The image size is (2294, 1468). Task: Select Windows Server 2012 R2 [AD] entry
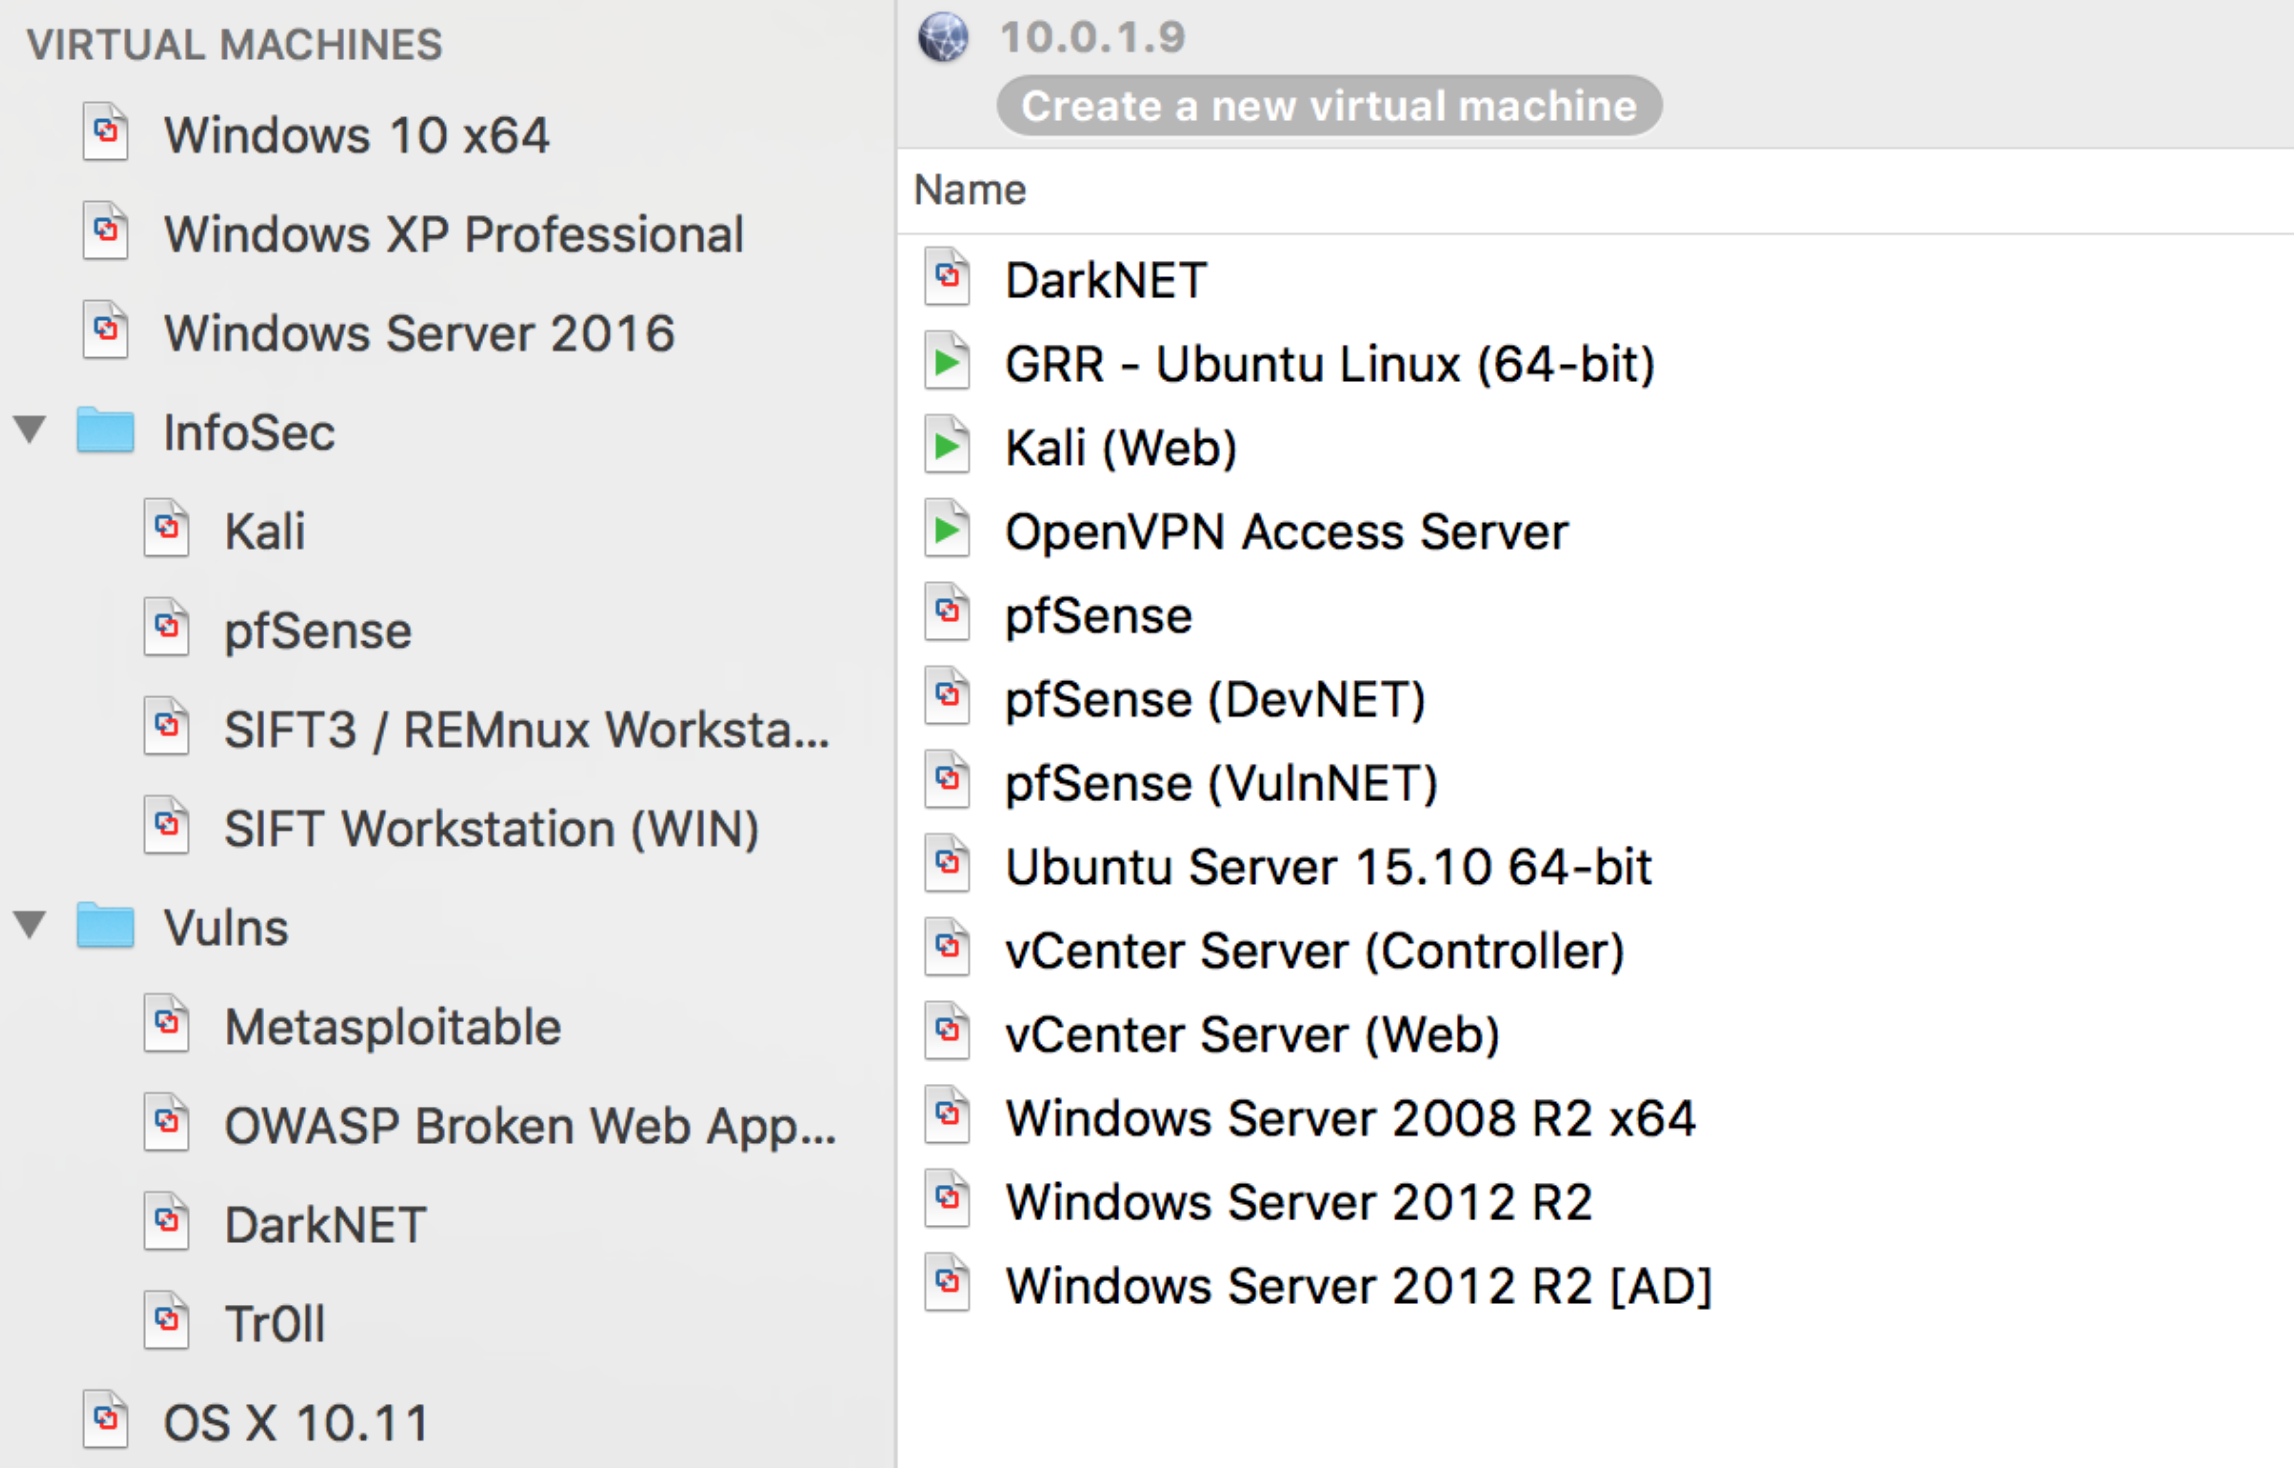tap(1358, 1285)
